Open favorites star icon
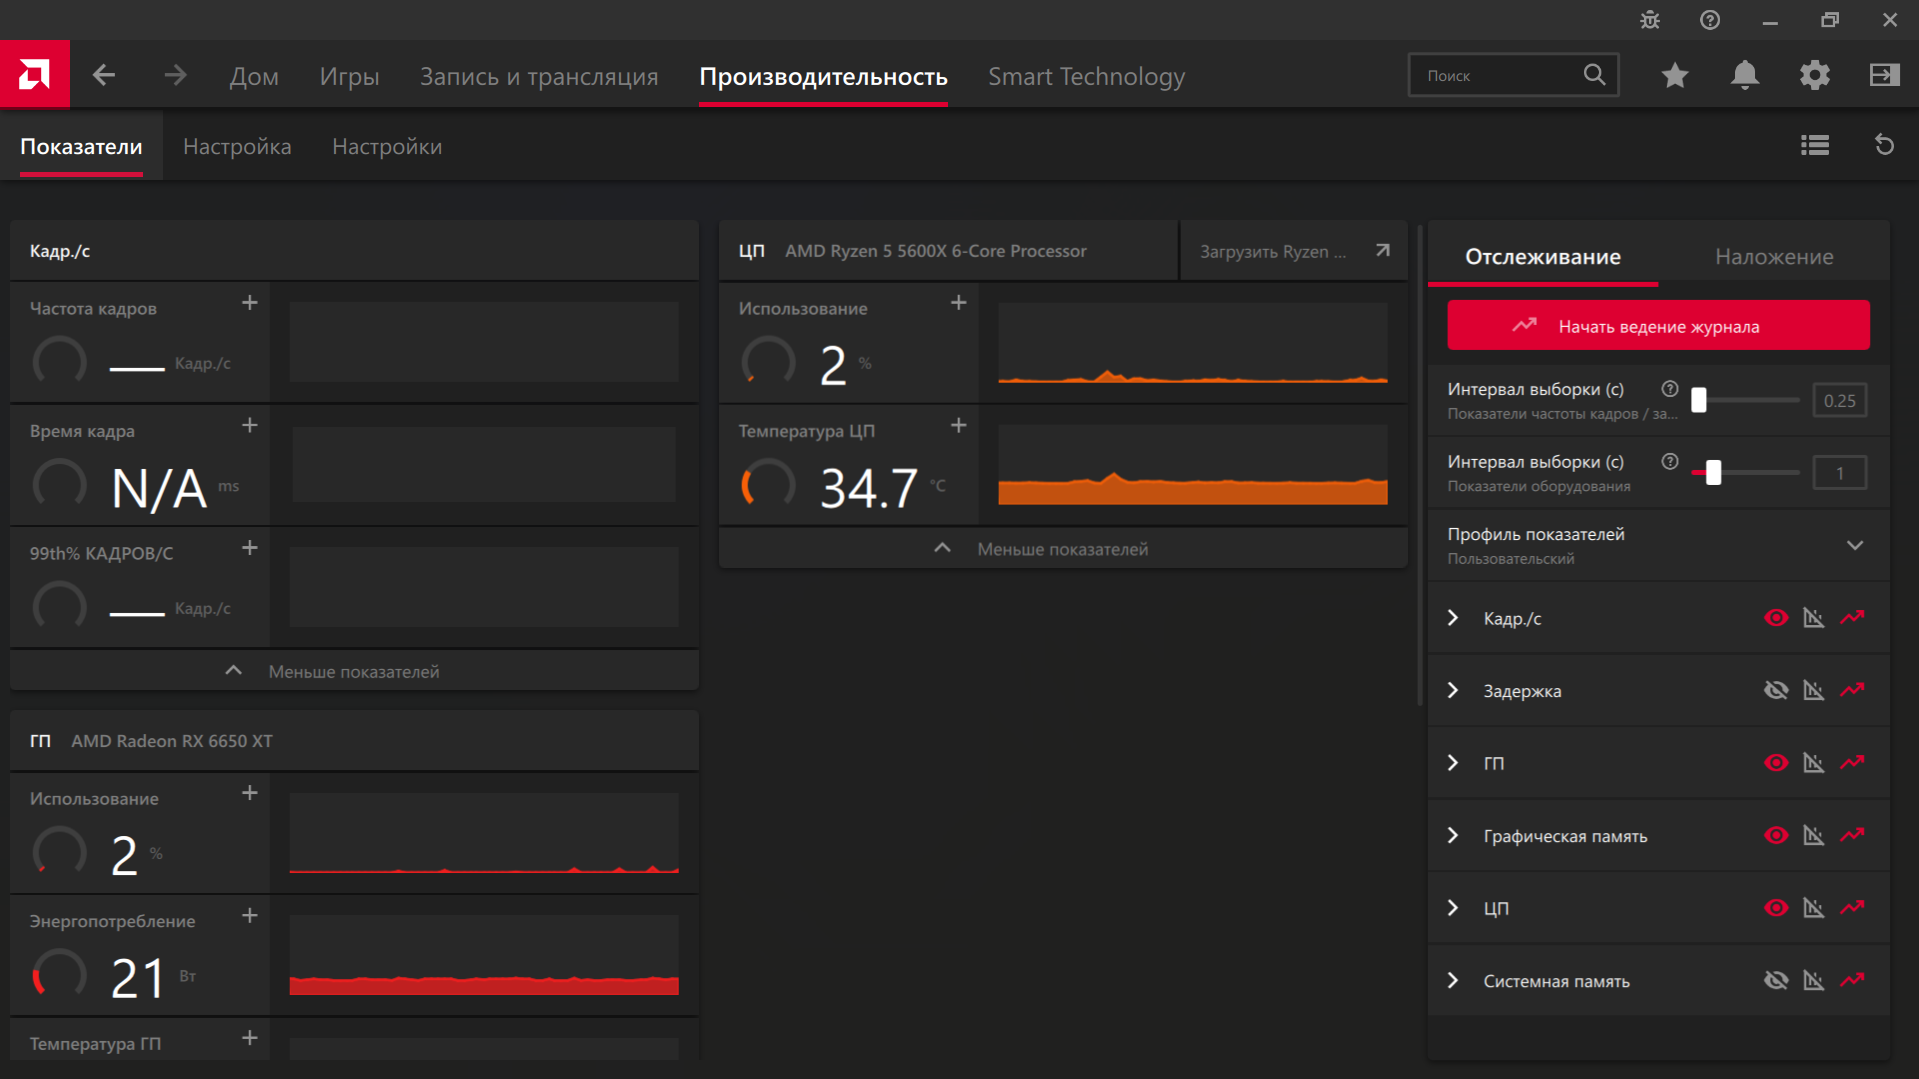 tap(1675, 75)
